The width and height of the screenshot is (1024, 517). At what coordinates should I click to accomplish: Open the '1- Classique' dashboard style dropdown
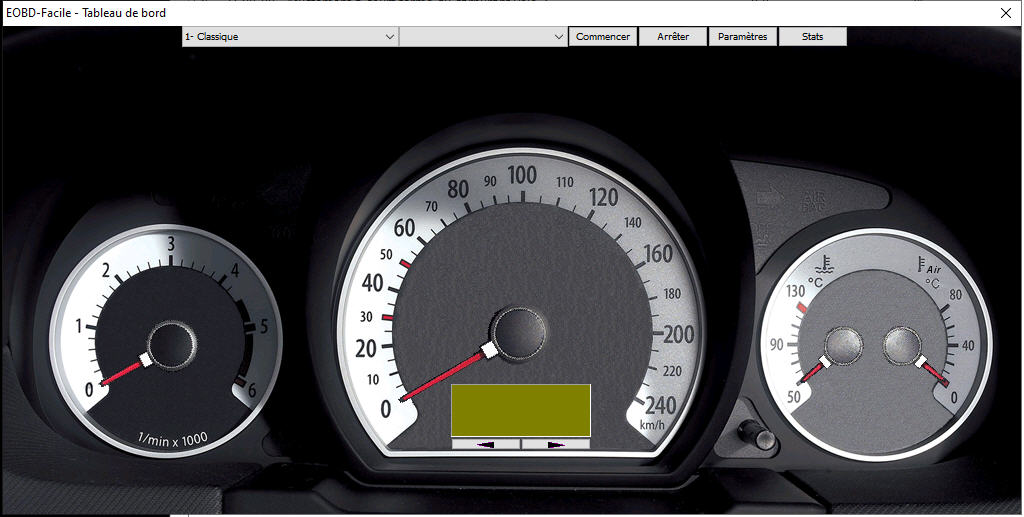coord(289,37)
